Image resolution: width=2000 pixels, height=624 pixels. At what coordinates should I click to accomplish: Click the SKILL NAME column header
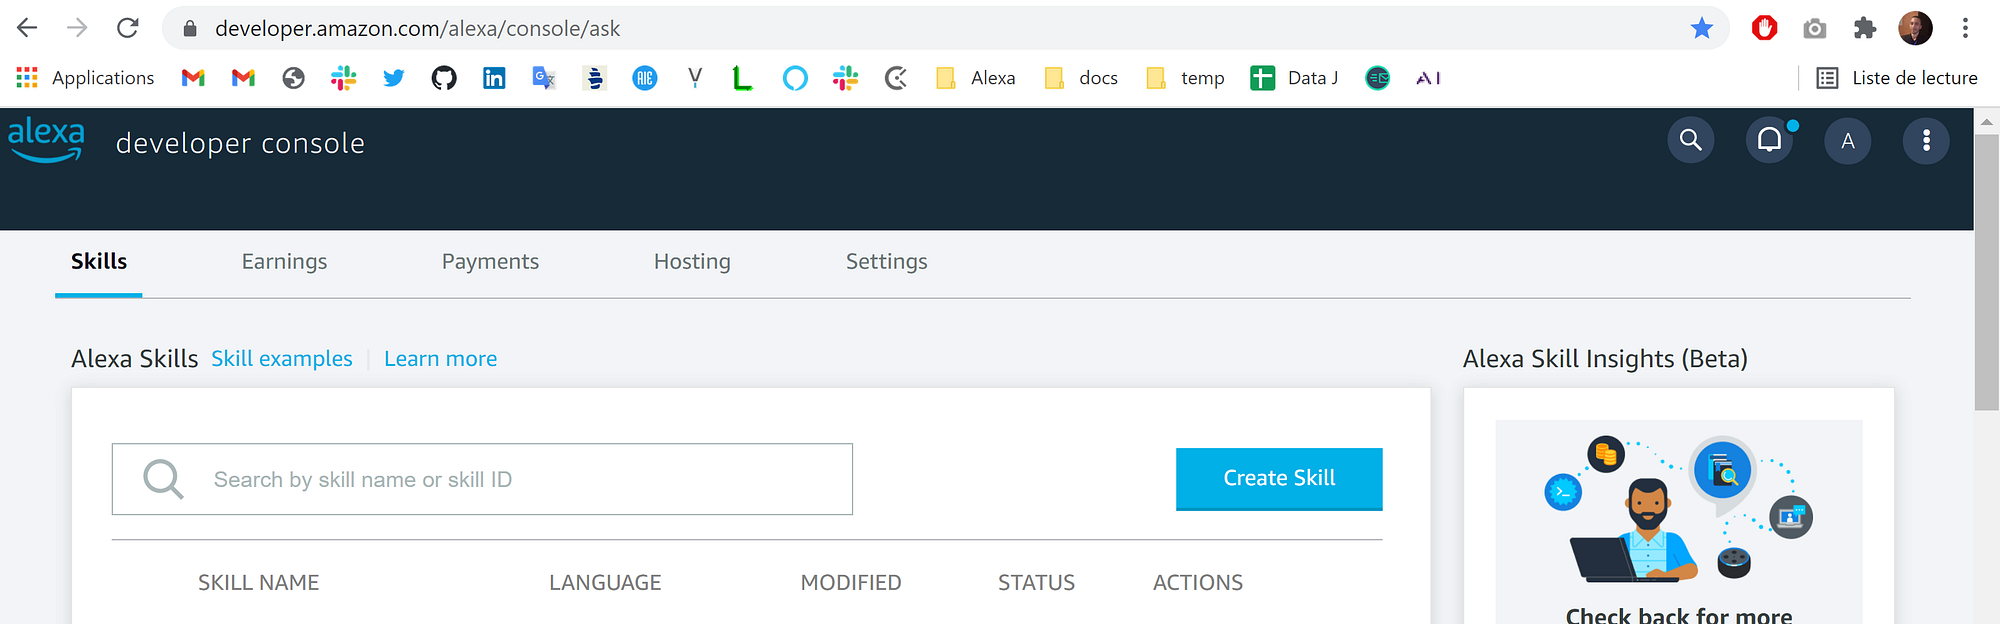click(x=258, y=583)
